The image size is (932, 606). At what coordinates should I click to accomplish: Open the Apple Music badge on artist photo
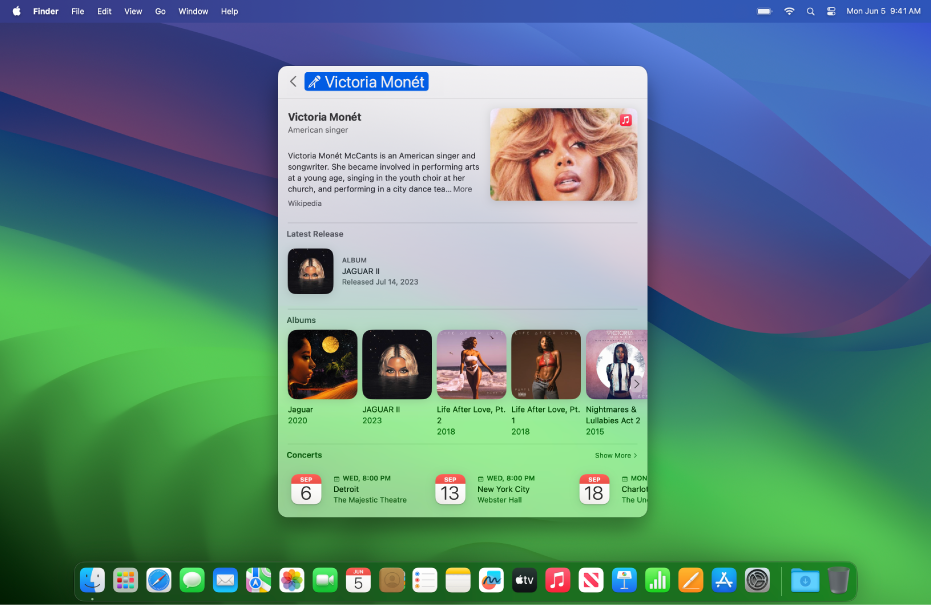(x=625, y=120)
